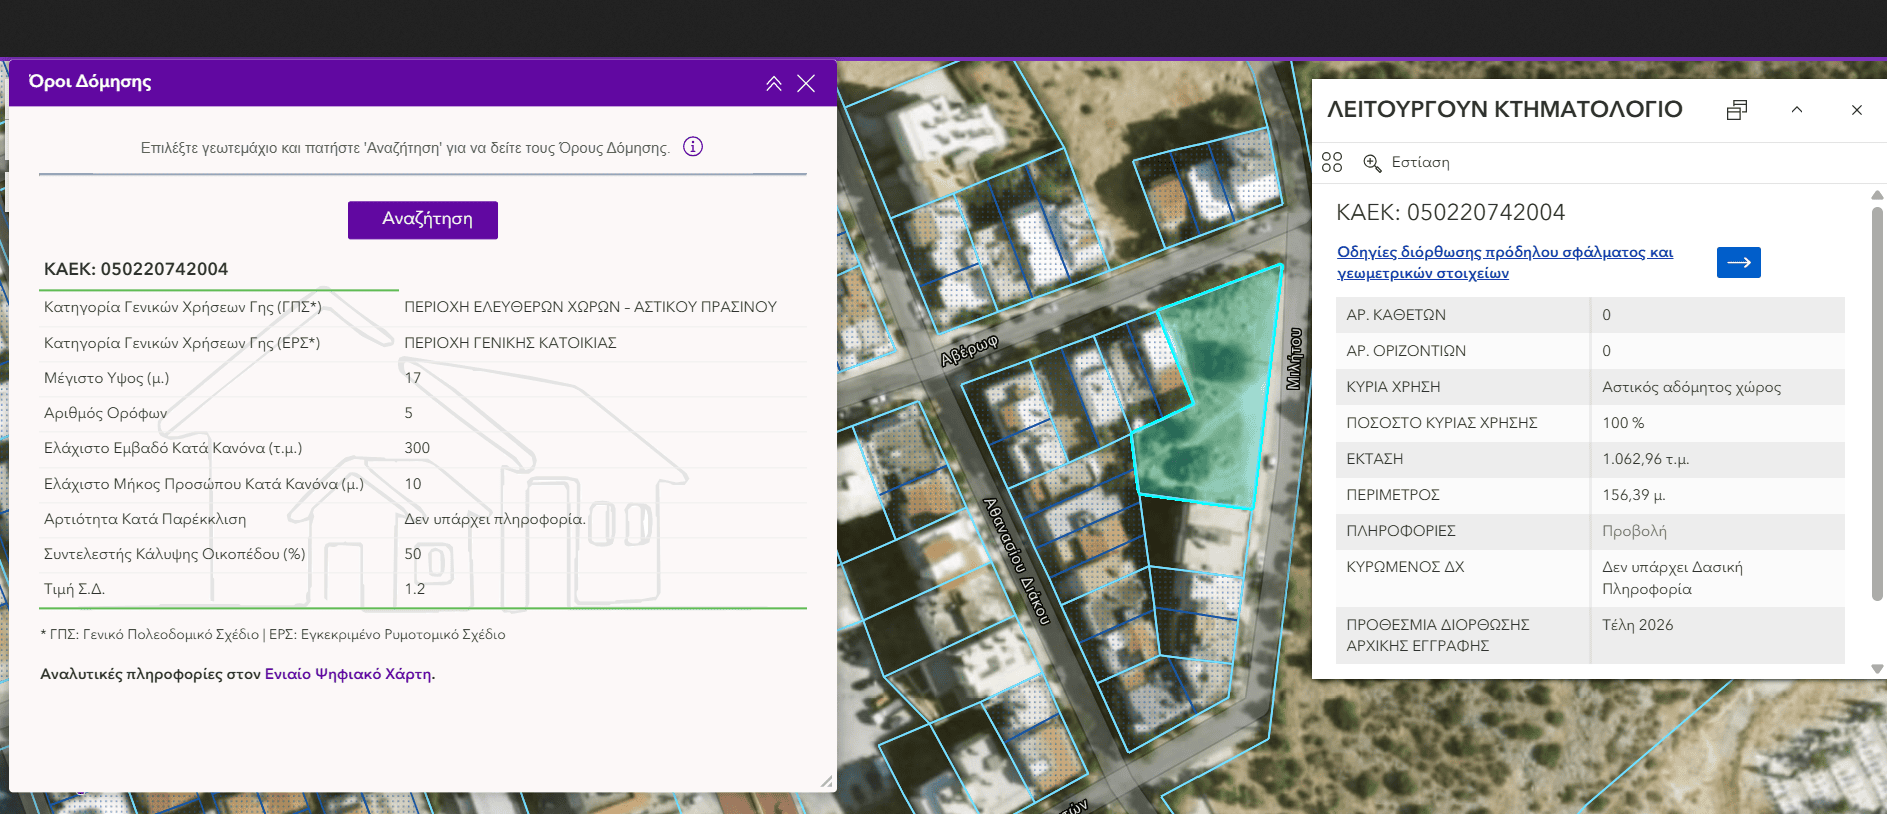This screenshot has height=814, width=1887.
Task: Click the dock window icon in ΚΤΗΜΑΤΟΛΟΓΙΟ panel
Action: click(x=1737, y=110)
